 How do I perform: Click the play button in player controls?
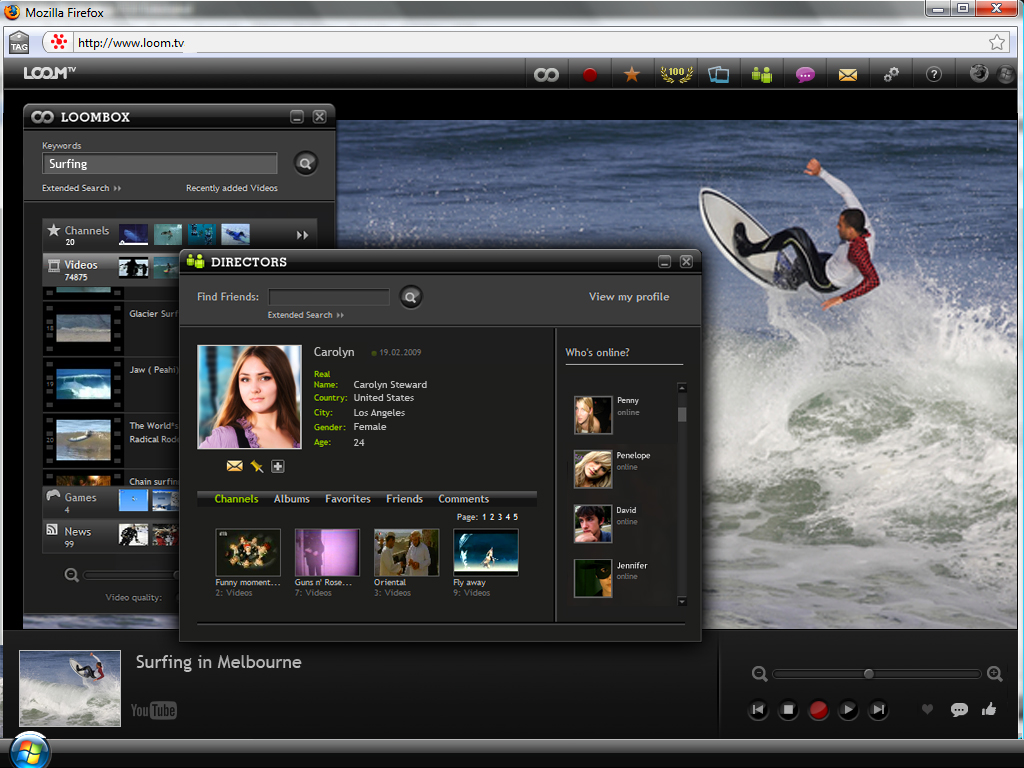(848, 710)
